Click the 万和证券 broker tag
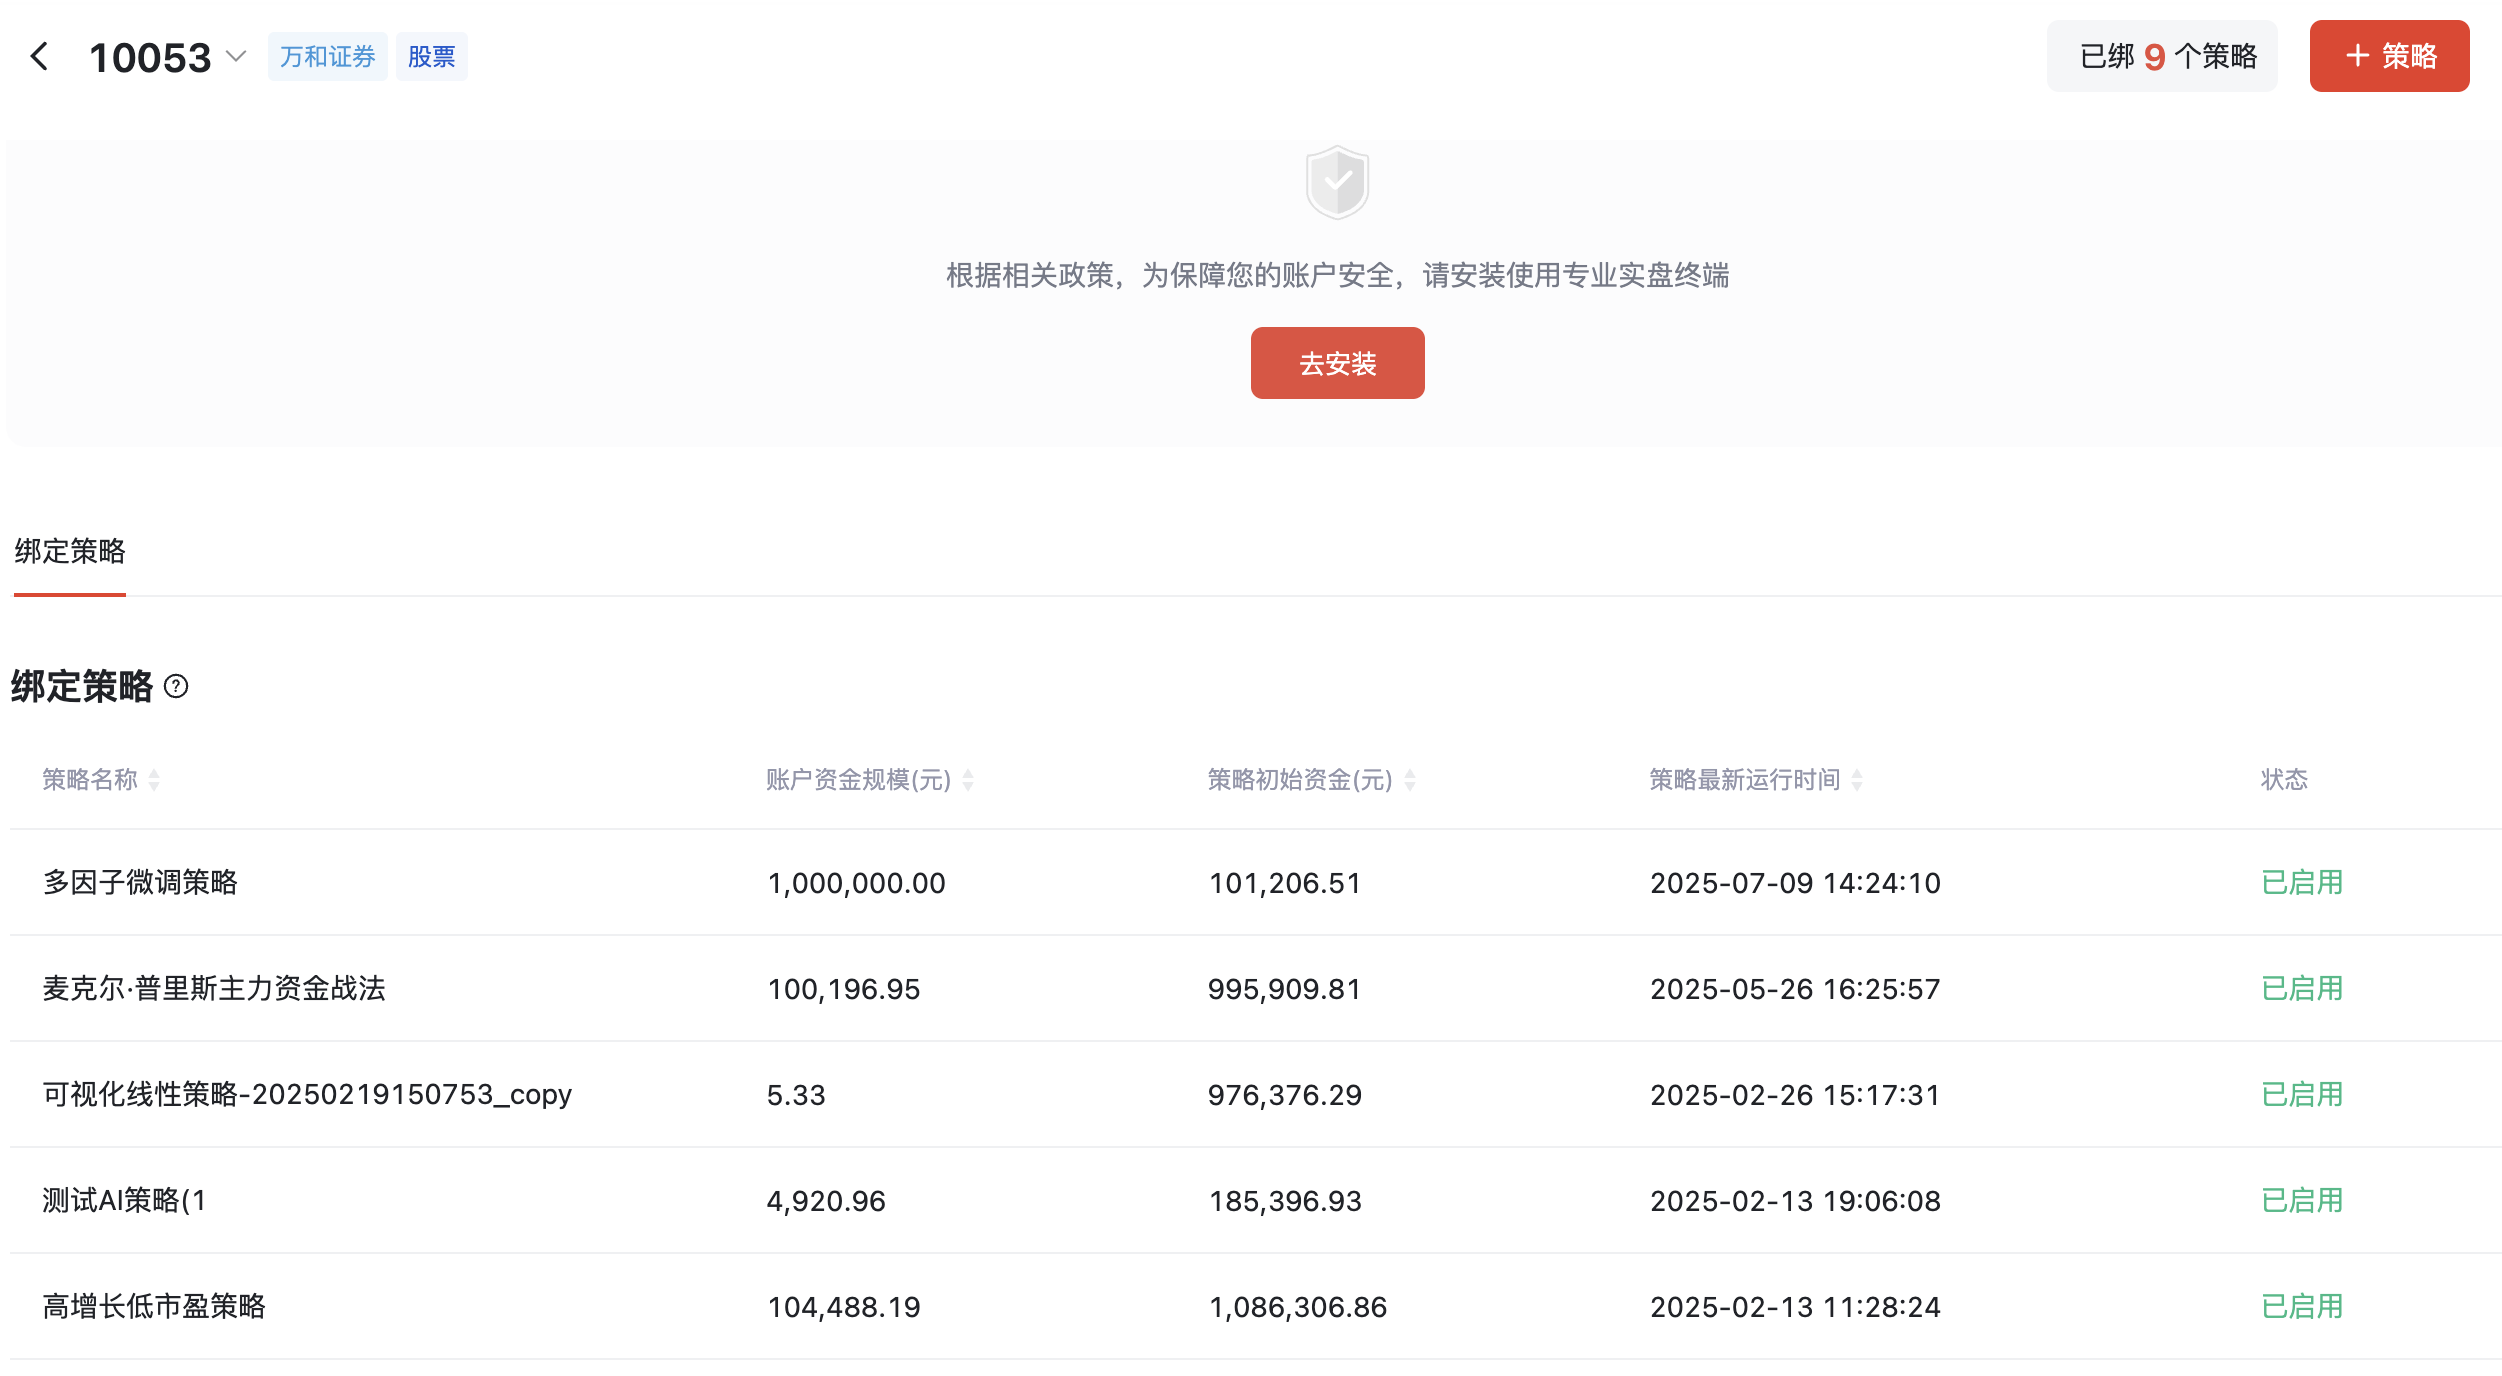Screen dimensions: 2502x1376 coord(327,56)
